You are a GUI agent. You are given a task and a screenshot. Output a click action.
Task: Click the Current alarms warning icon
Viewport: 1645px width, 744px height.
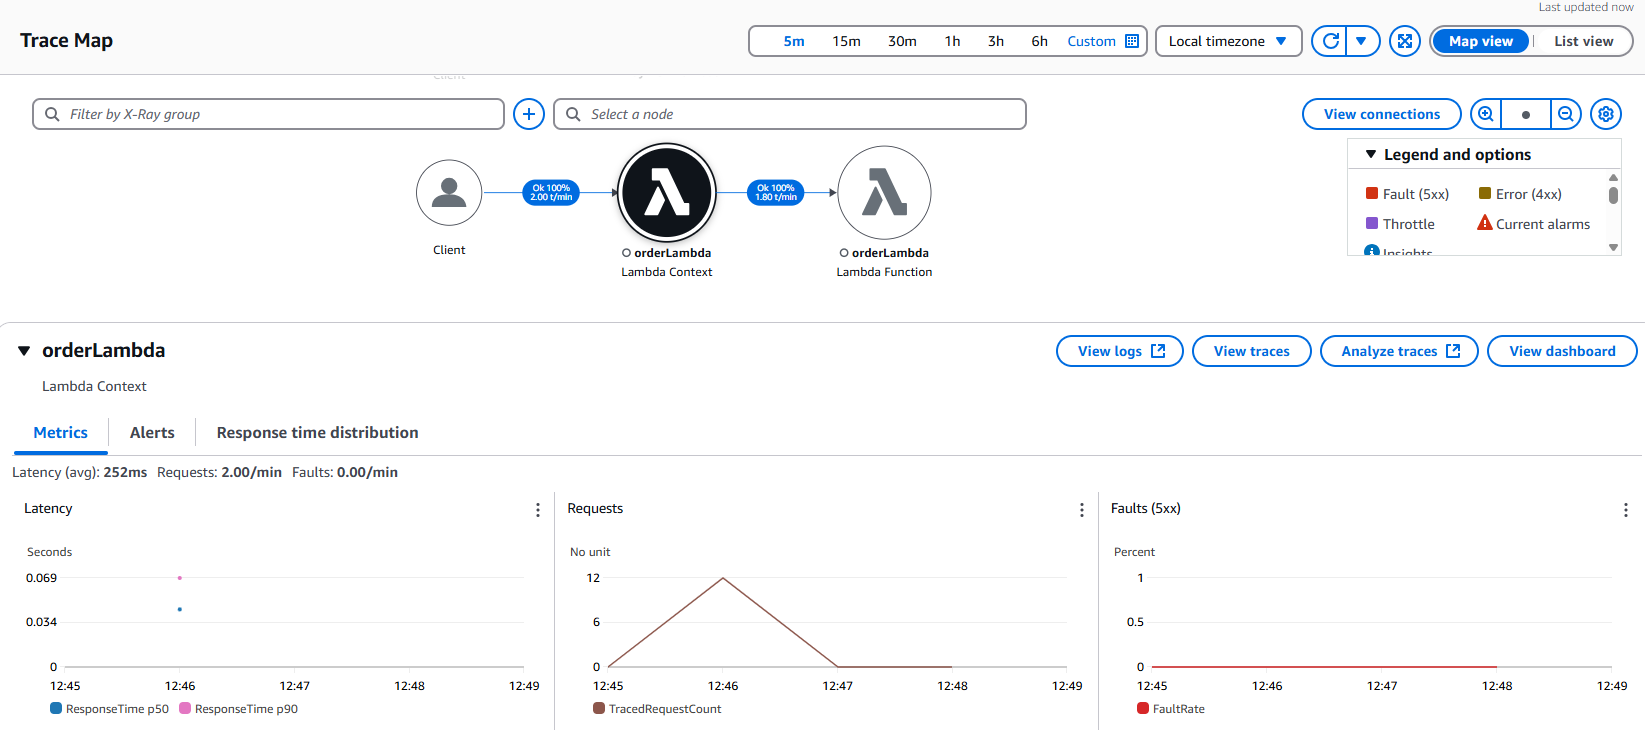1485,223
